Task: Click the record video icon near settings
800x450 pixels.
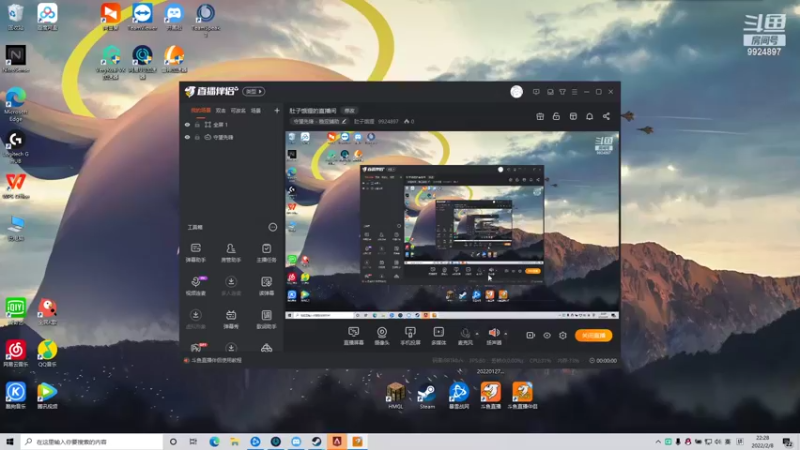Action: 531,335
